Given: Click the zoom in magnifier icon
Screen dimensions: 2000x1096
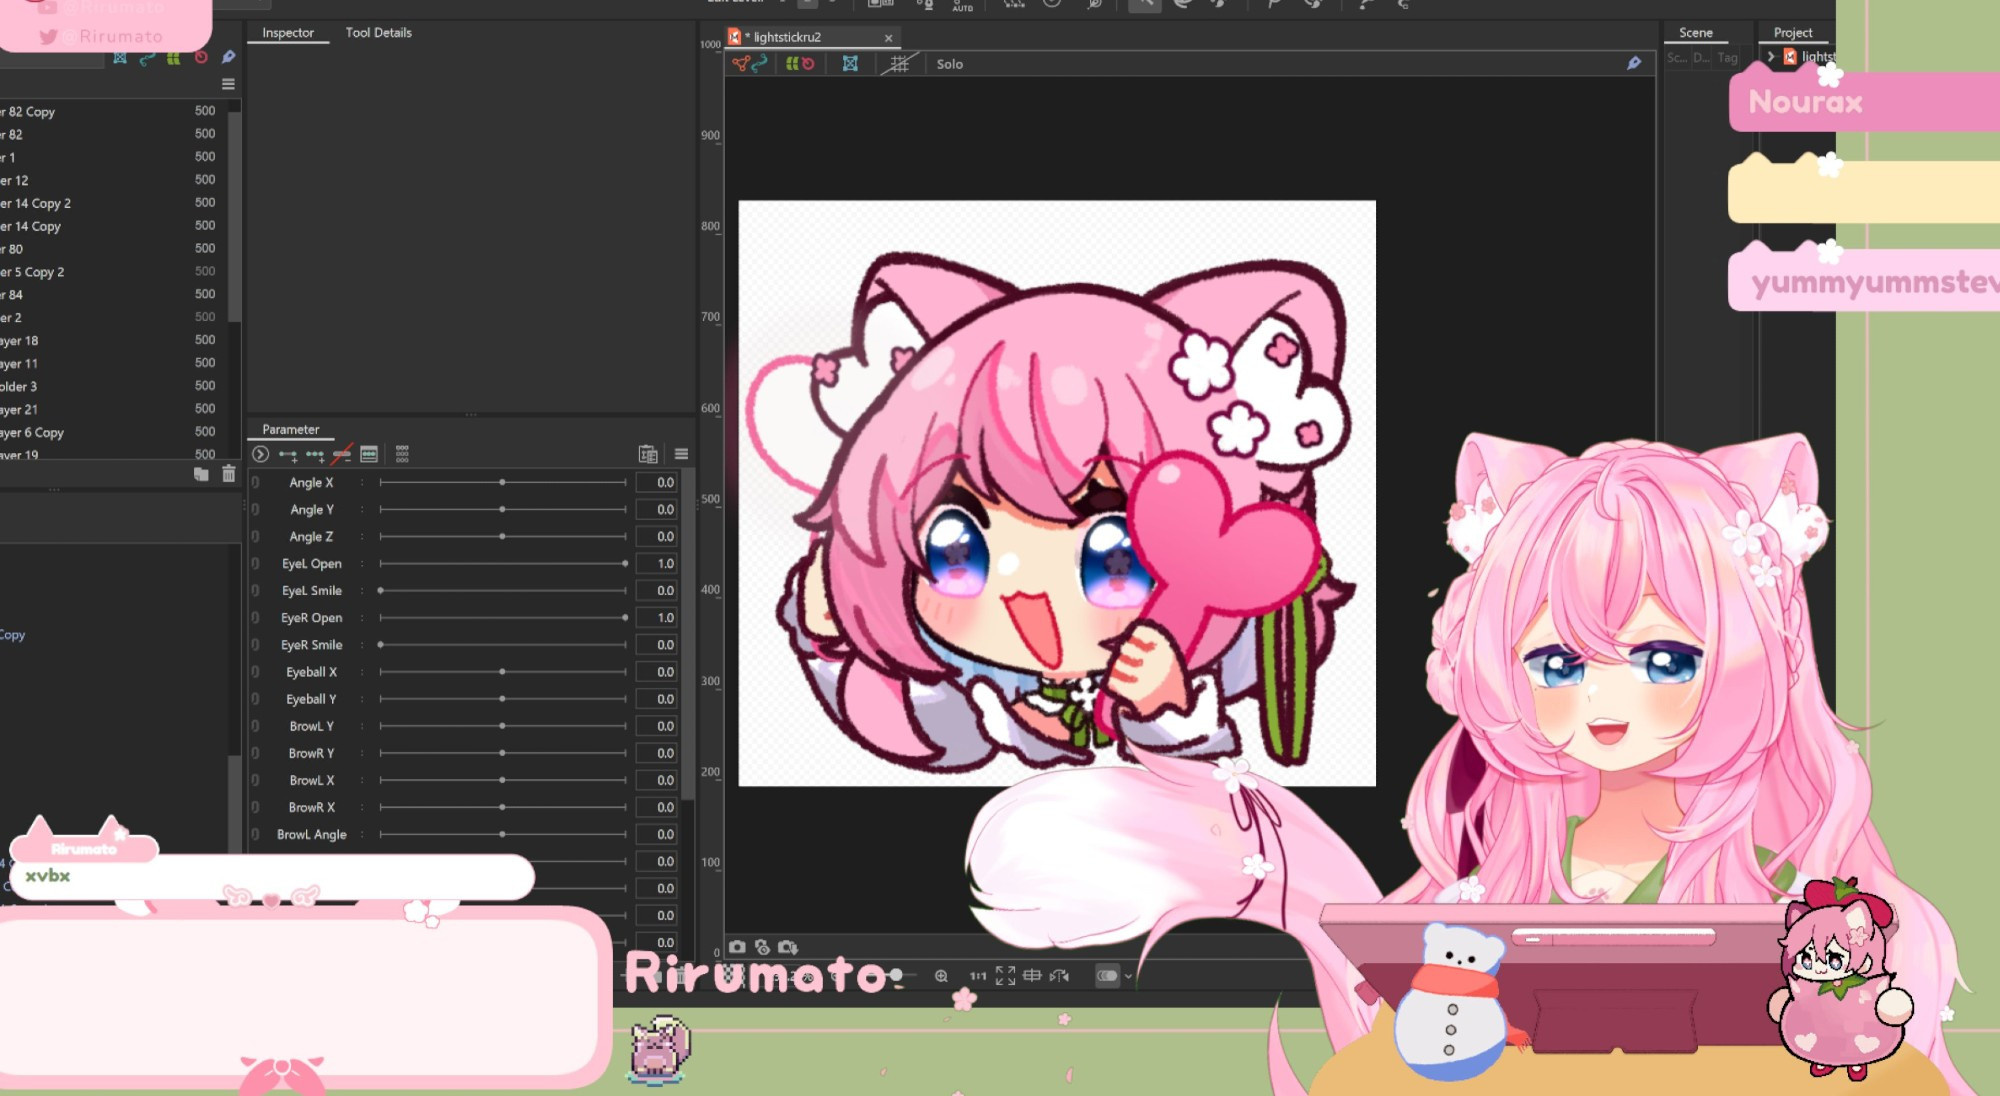Looking at the screenshot, I should tap(941, 976).
